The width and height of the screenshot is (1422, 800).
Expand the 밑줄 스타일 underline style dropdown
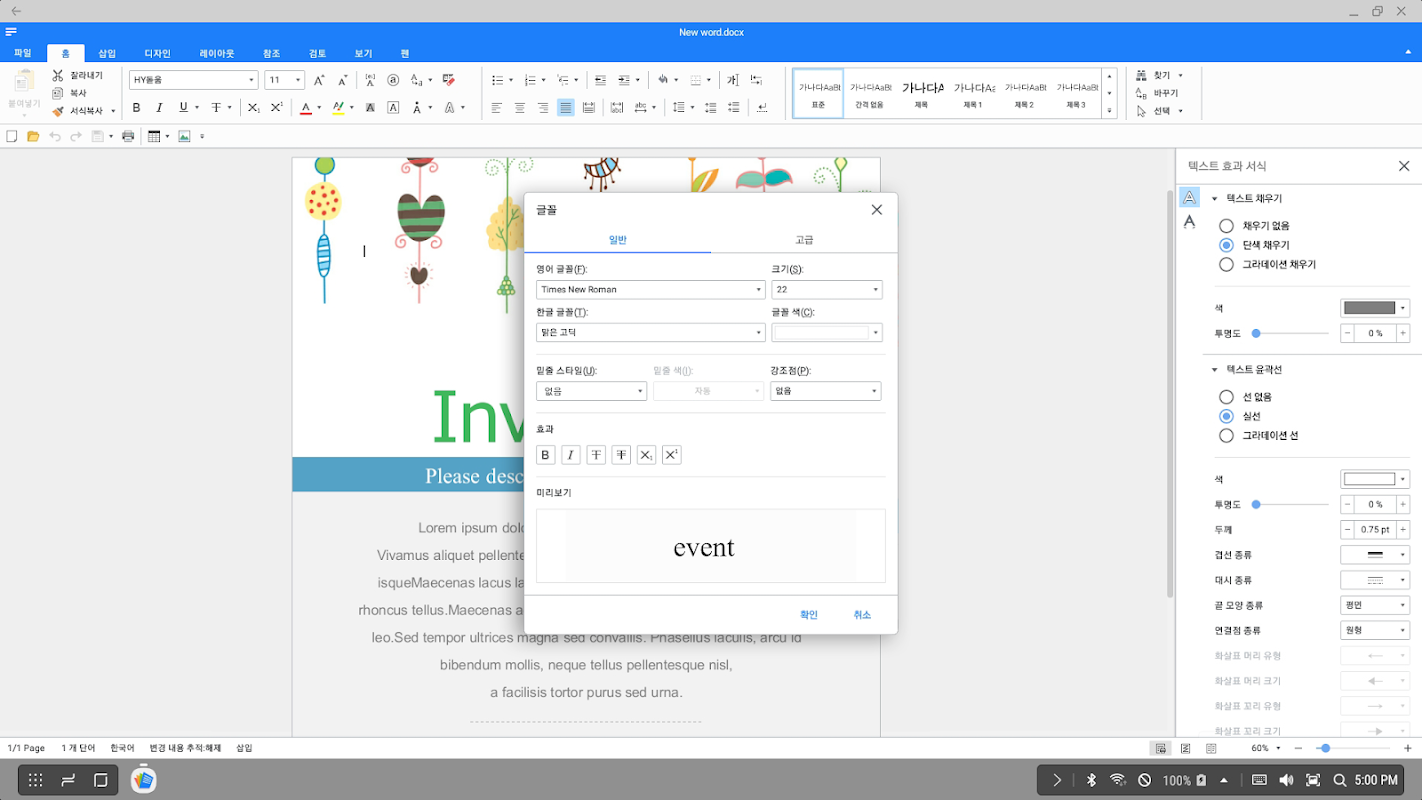pyautogui.click(x=591, y=392)
